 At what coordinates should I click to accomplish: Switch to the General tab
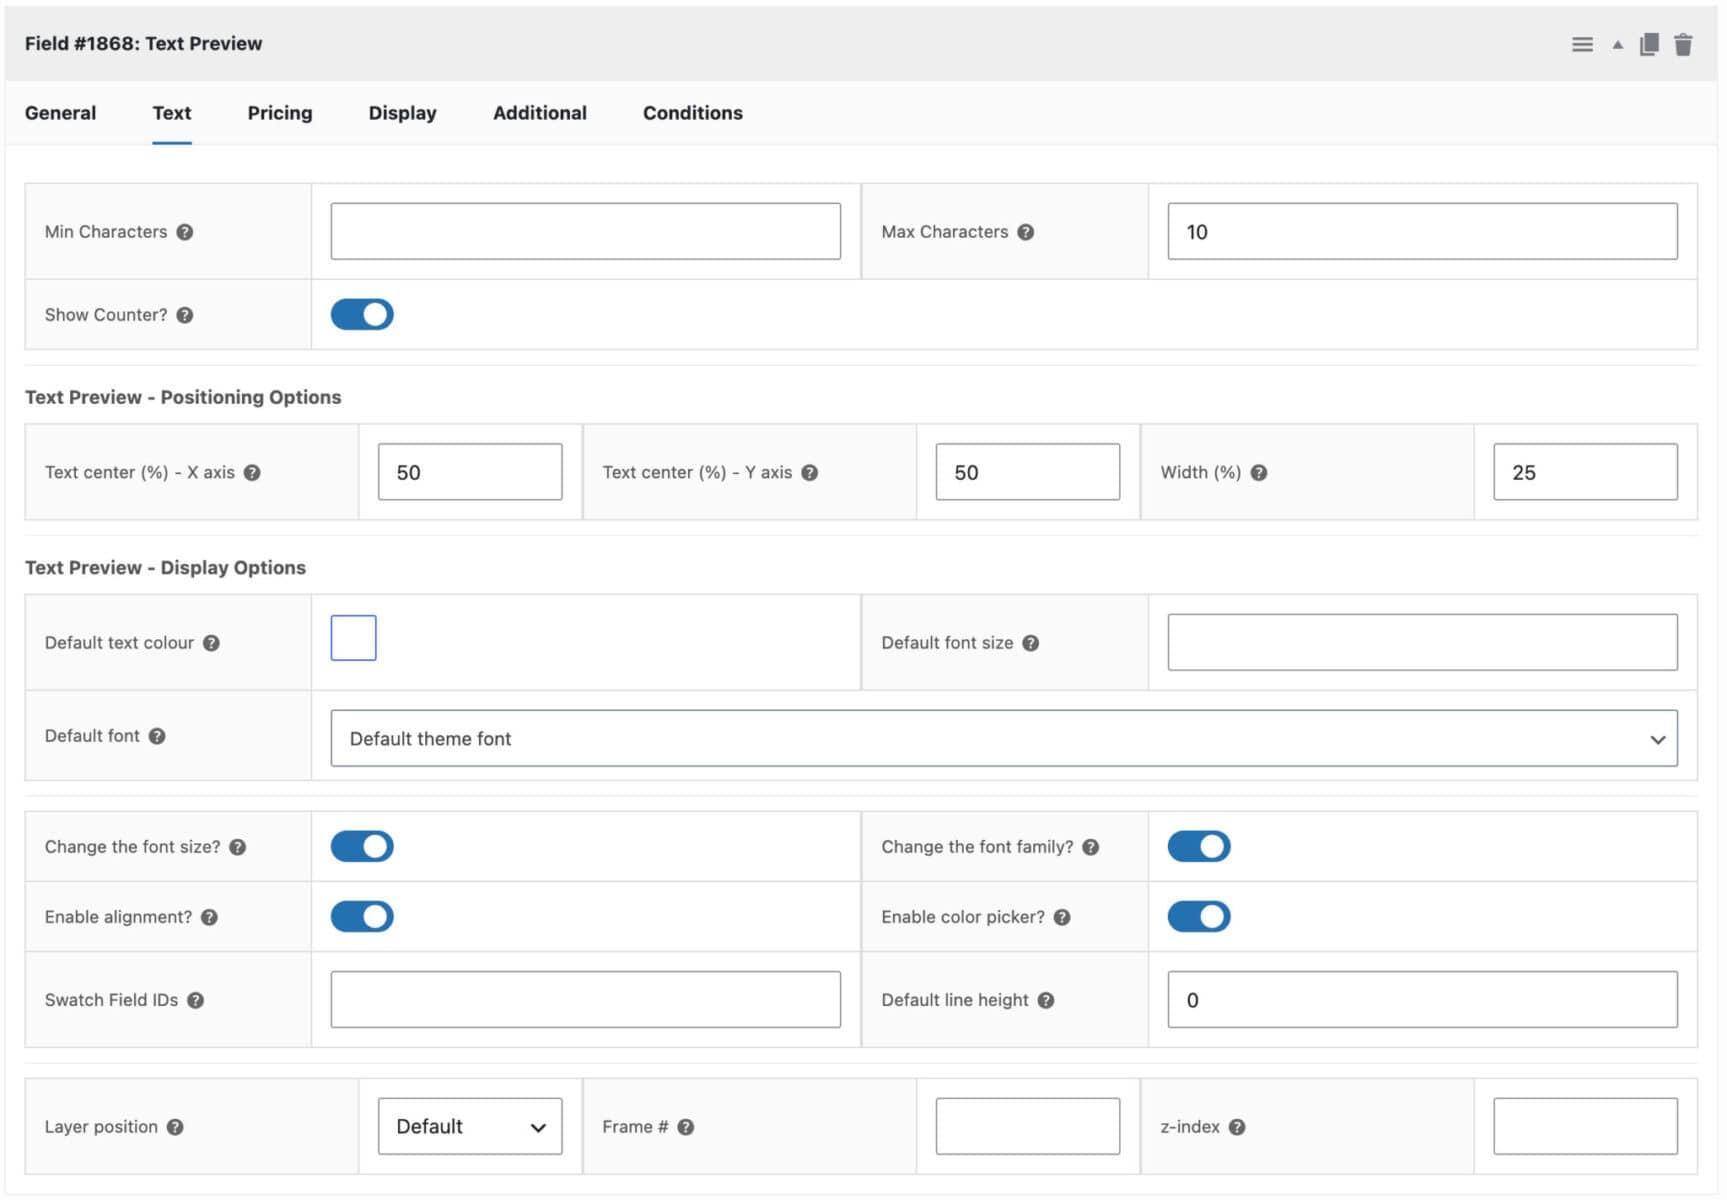tap(61, 113)
